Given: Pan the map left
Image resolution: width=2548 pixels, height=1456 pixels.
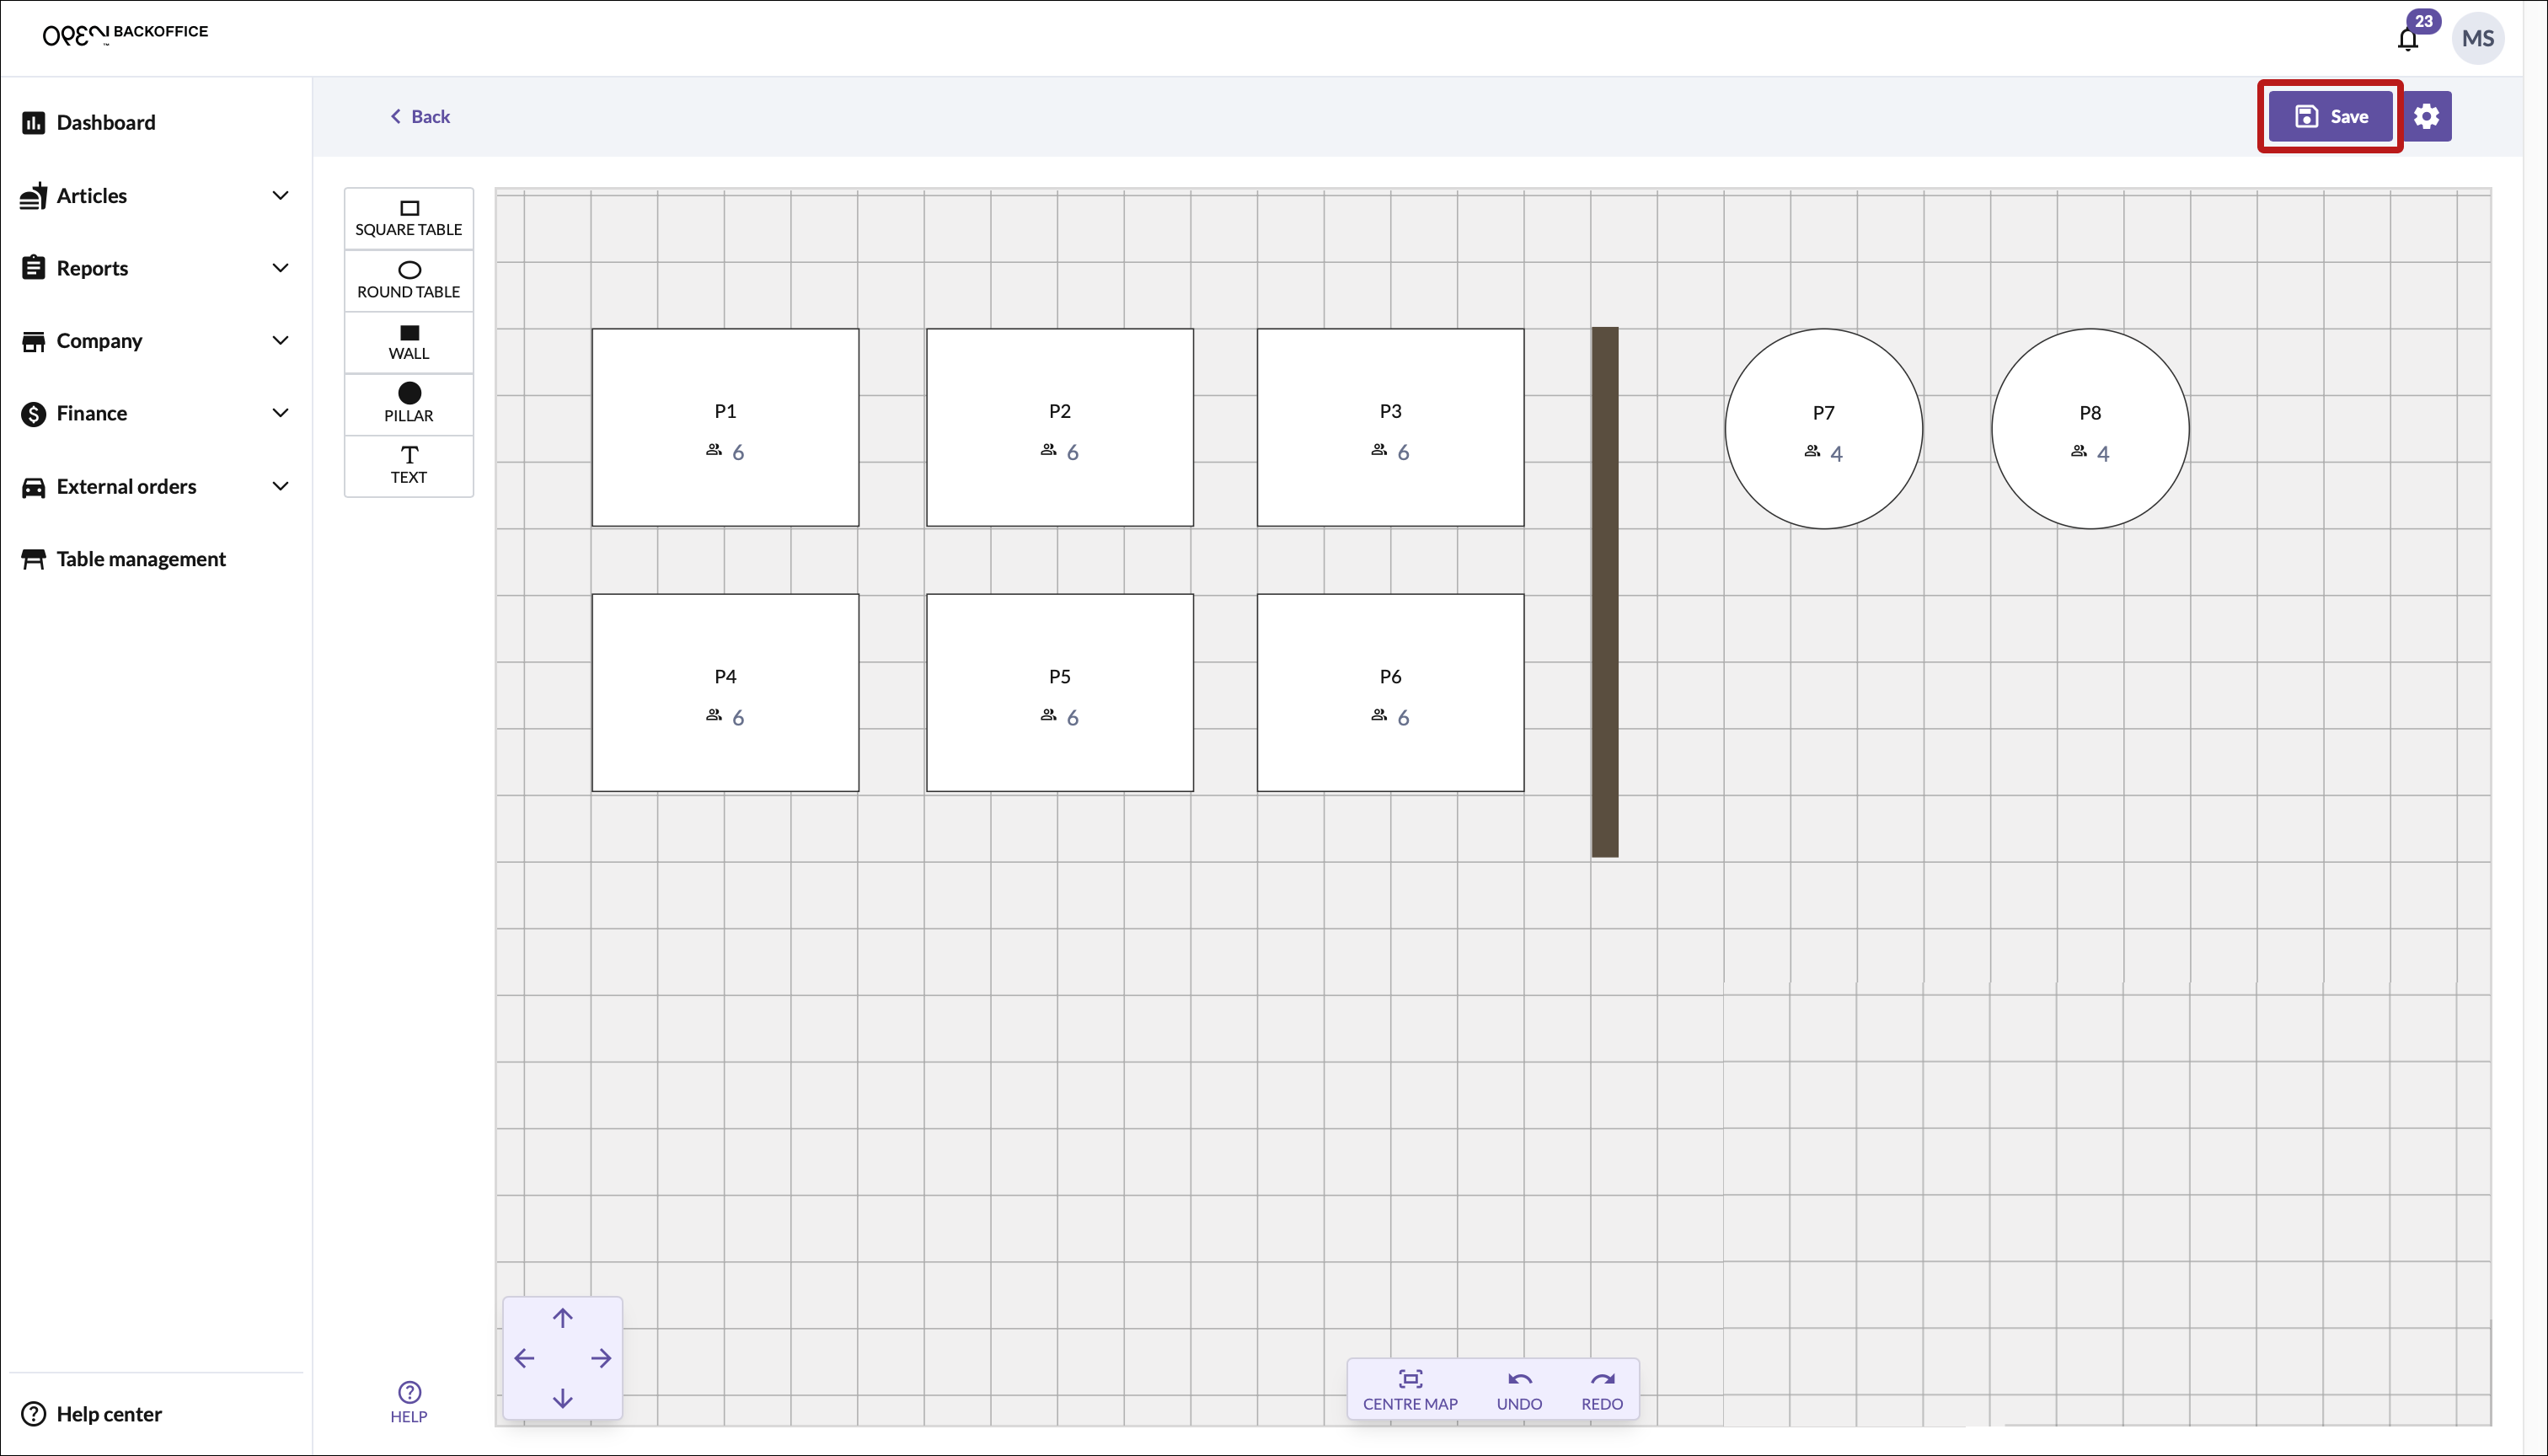Looking at the screenshot, I should point(524,1358).
